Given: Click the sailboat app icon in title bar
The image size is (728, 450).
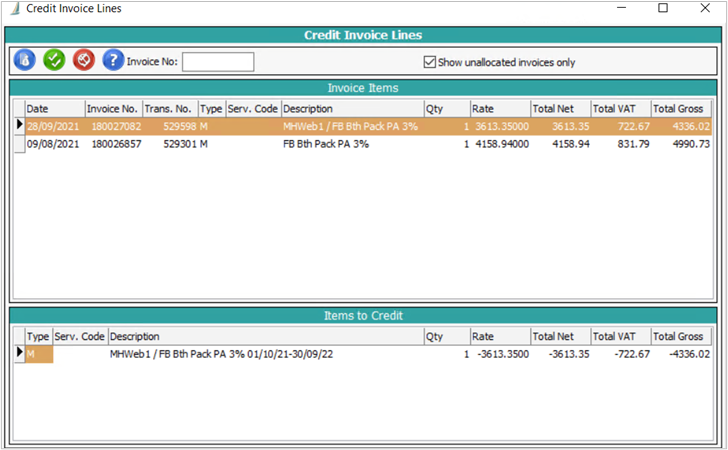Looking at the screenshot, I should (15, 8).
